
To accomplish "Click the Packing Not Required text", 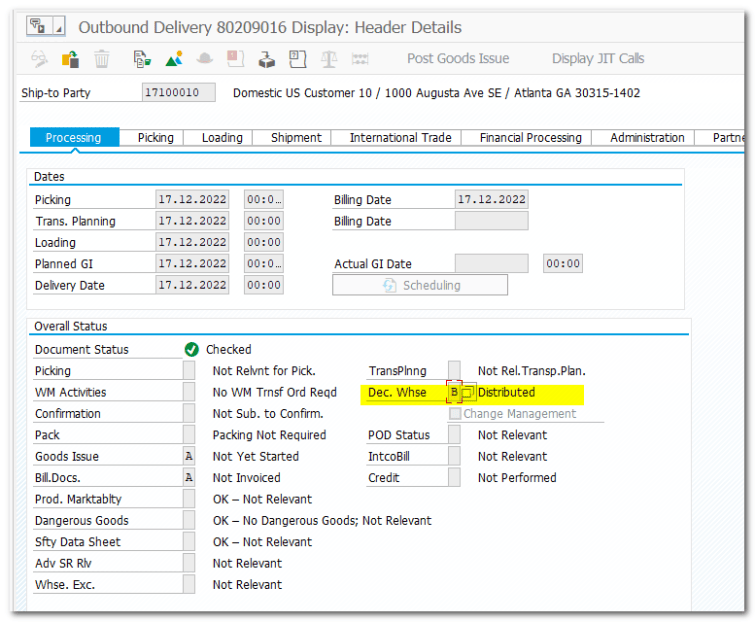I will pos(269,435).
